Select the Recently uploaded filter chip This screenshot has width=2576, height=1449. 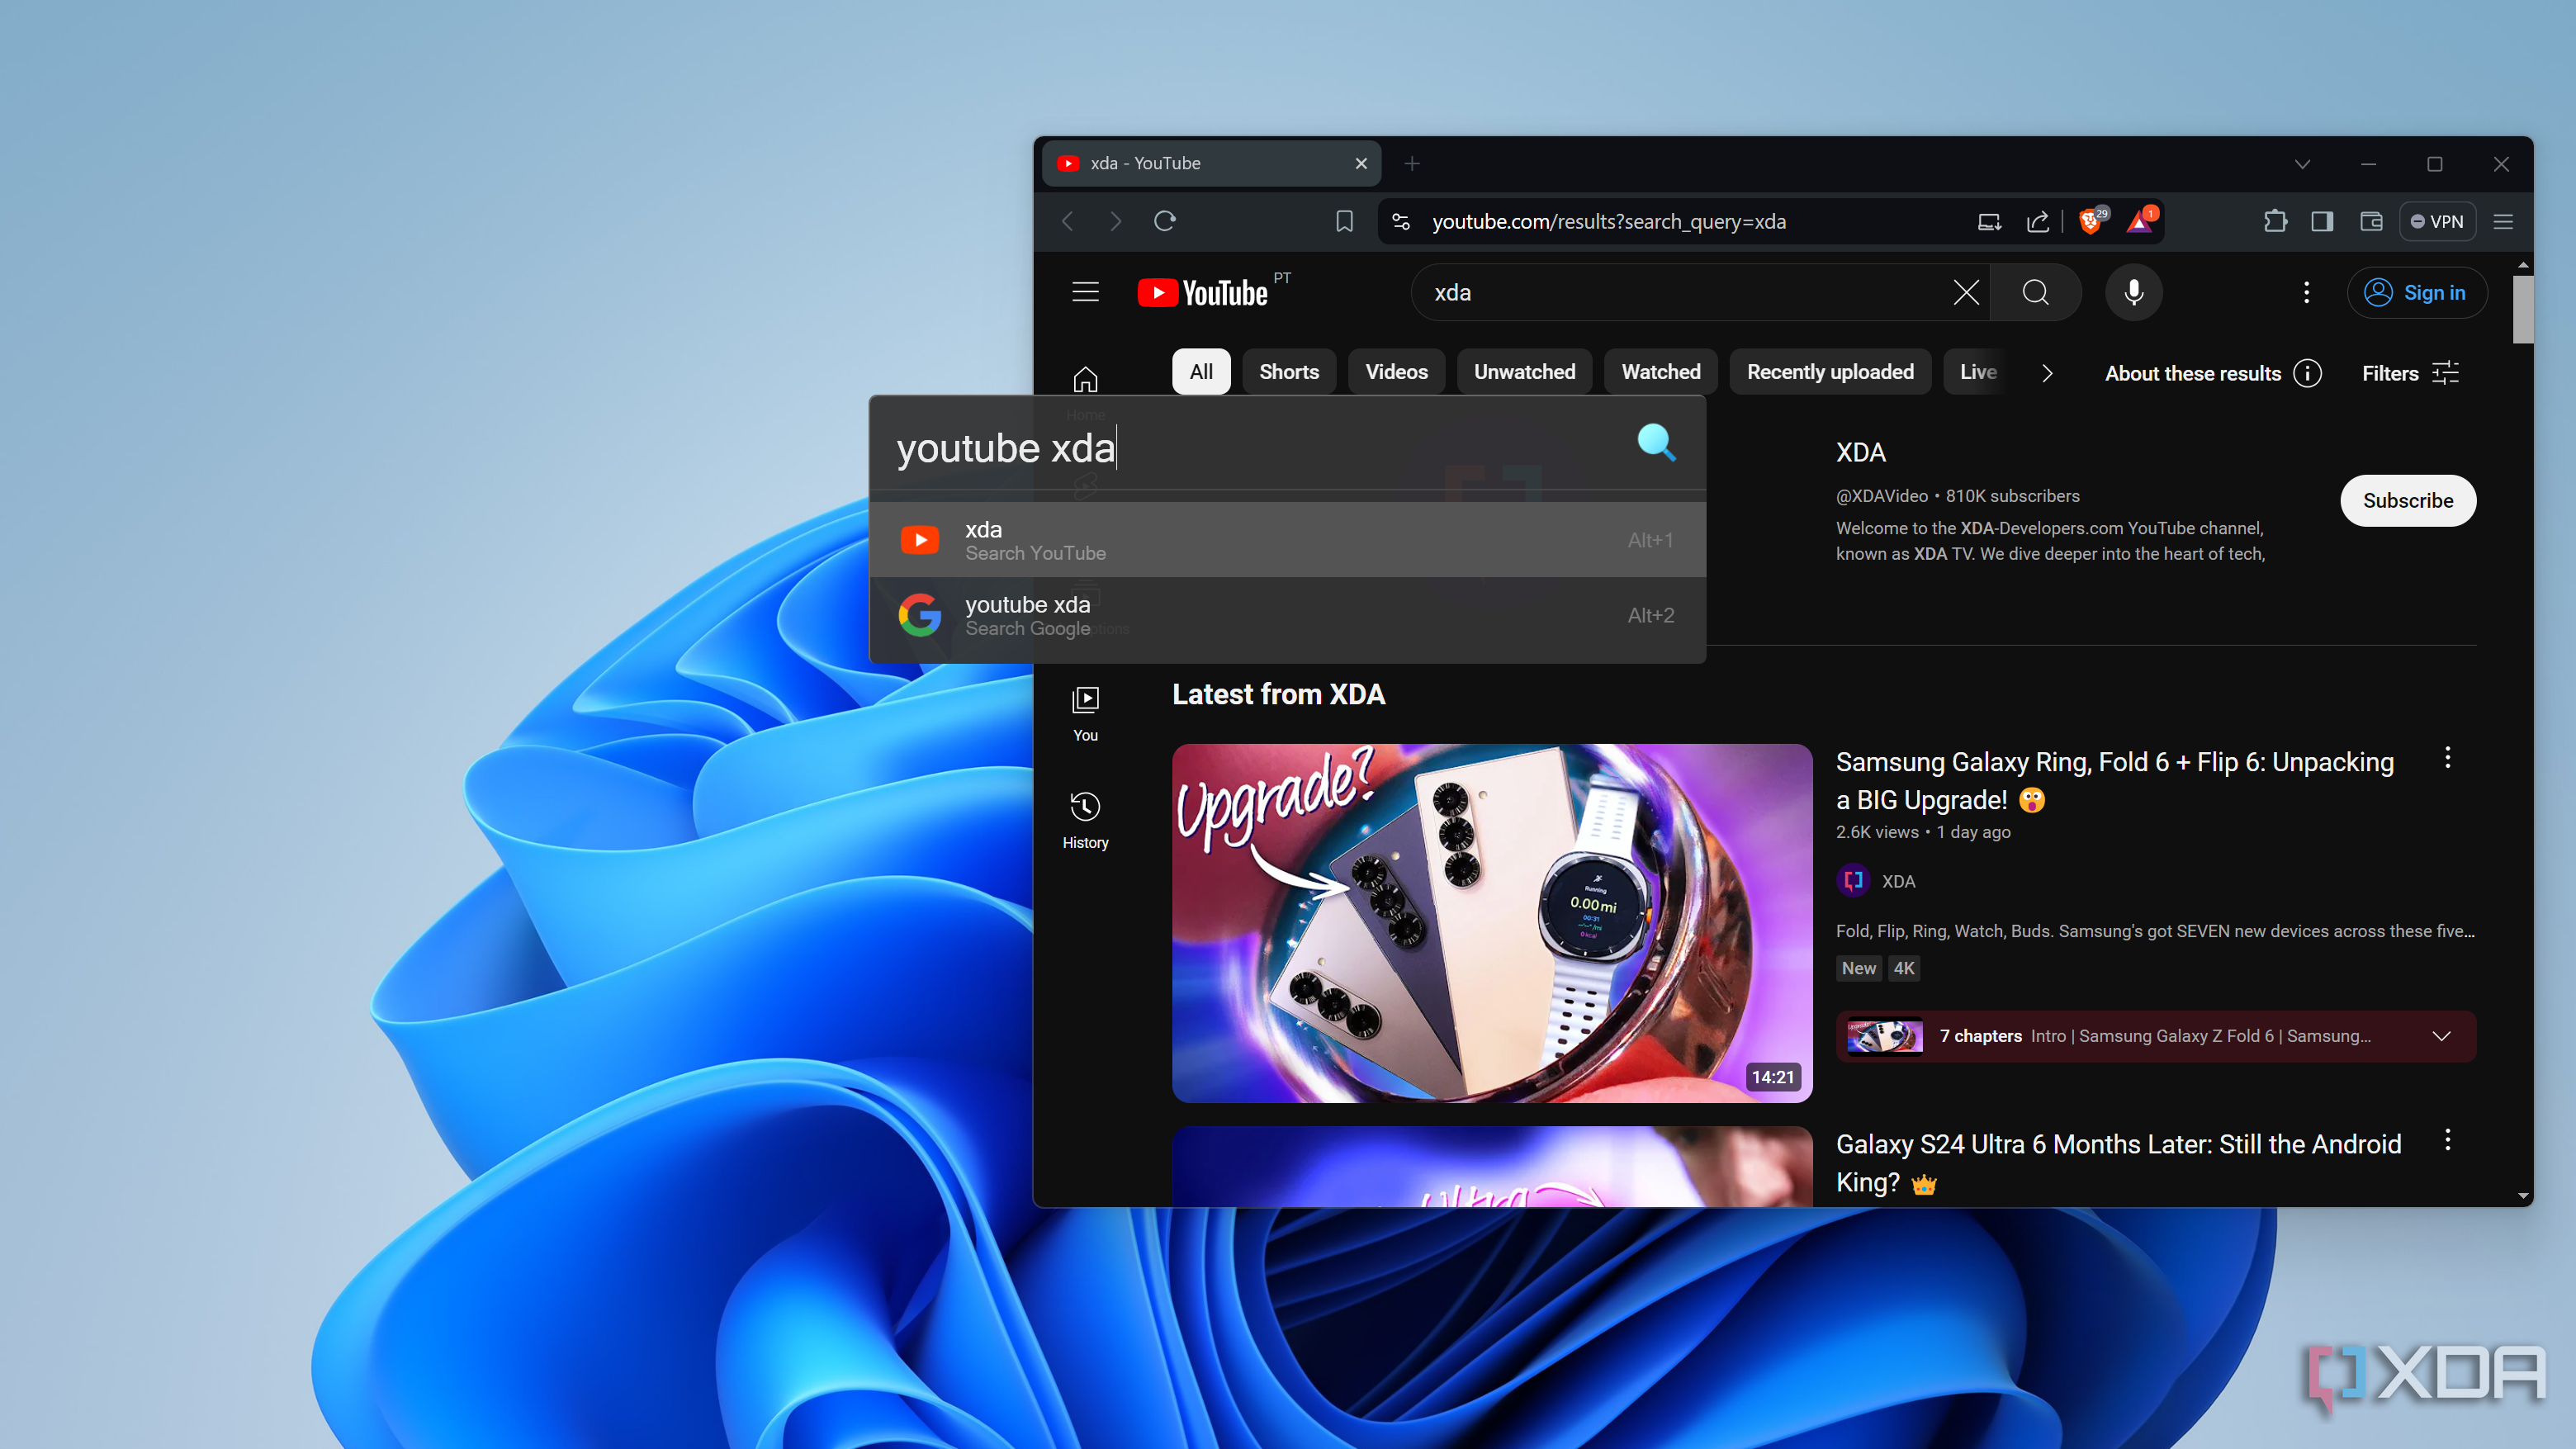click(1830, 372)
